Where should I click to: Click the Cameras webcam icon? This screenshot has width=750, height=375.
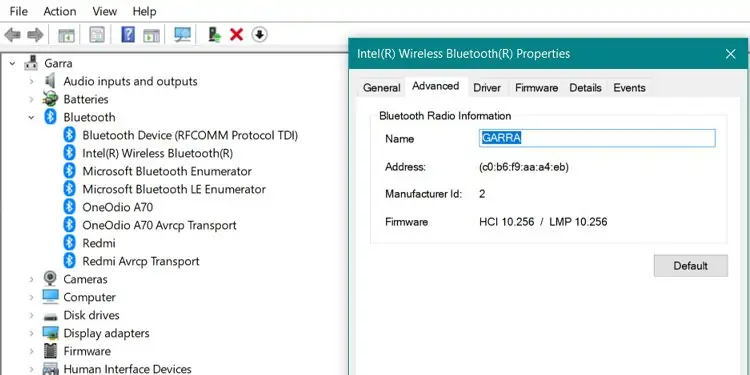click(50, 278)
